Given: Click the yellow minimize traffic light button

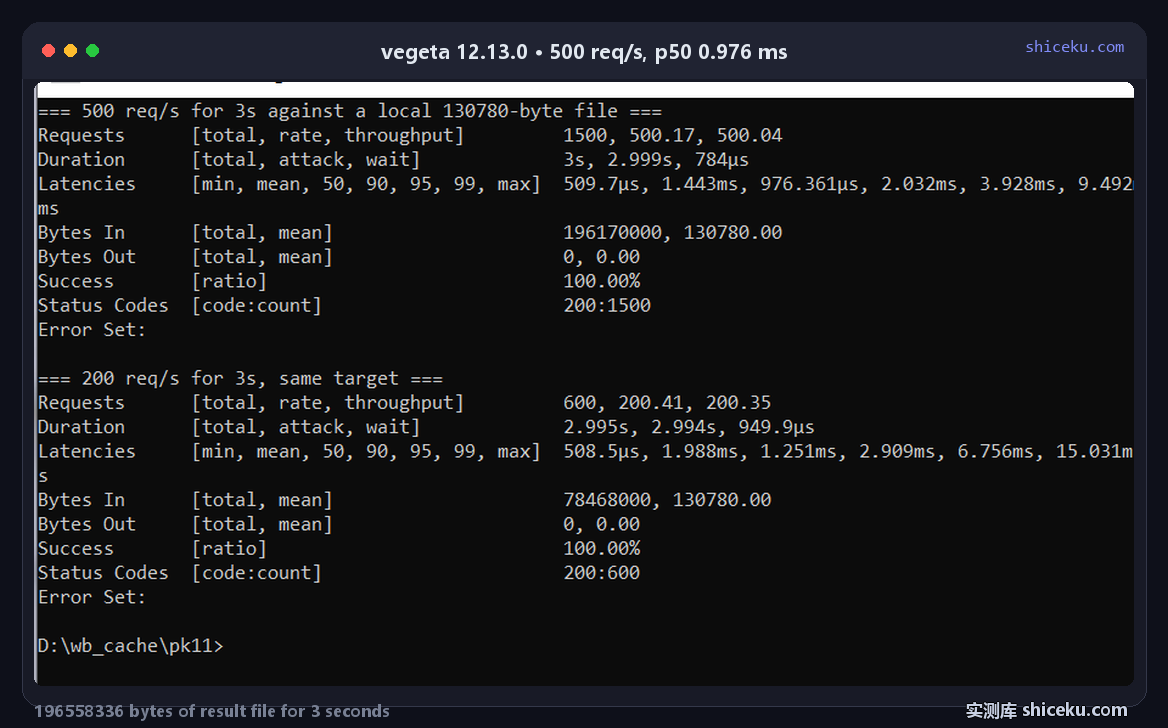Looking at the screenshot, I should click(x=71, y=51).
